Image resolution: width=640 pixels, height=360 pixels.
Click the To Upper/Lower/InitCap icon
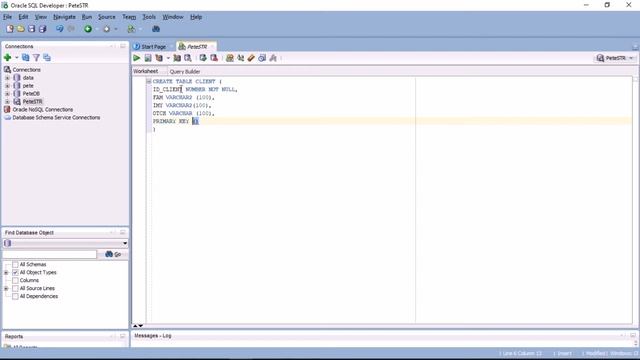tap(240, 58)
